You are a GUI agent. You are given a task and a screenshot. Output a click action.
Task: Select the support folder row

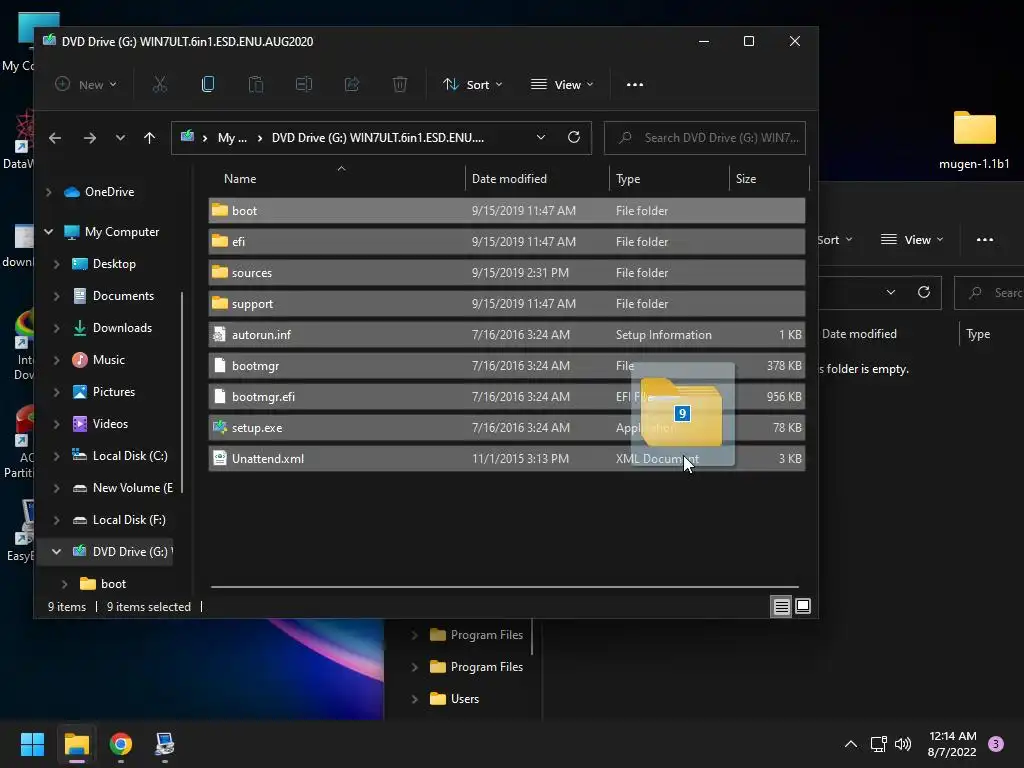[507, 304]
